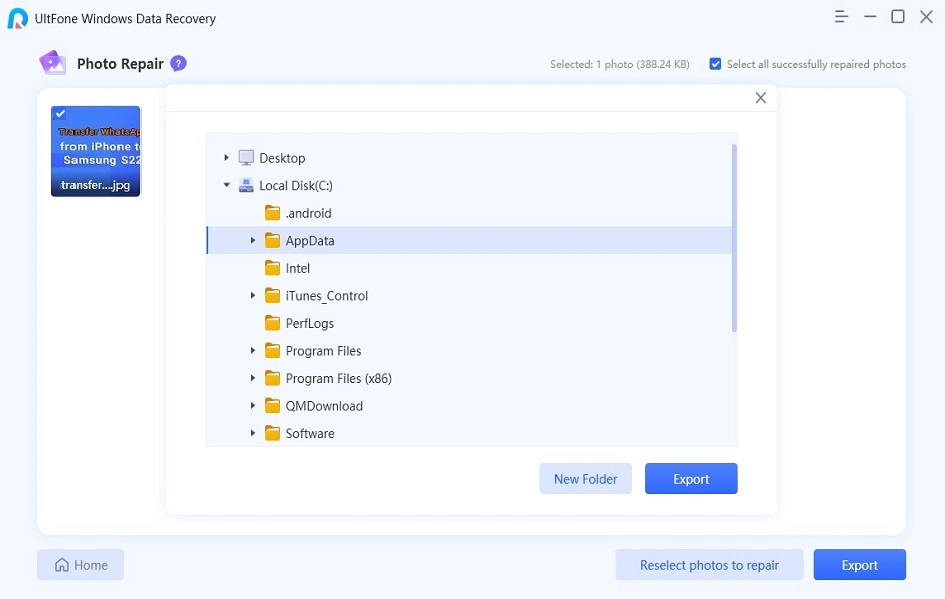The height and width of the screenshot is (599, 945).
Task: Click the Software folder icon
Action: pyautogui.click(x=272, y=433)
